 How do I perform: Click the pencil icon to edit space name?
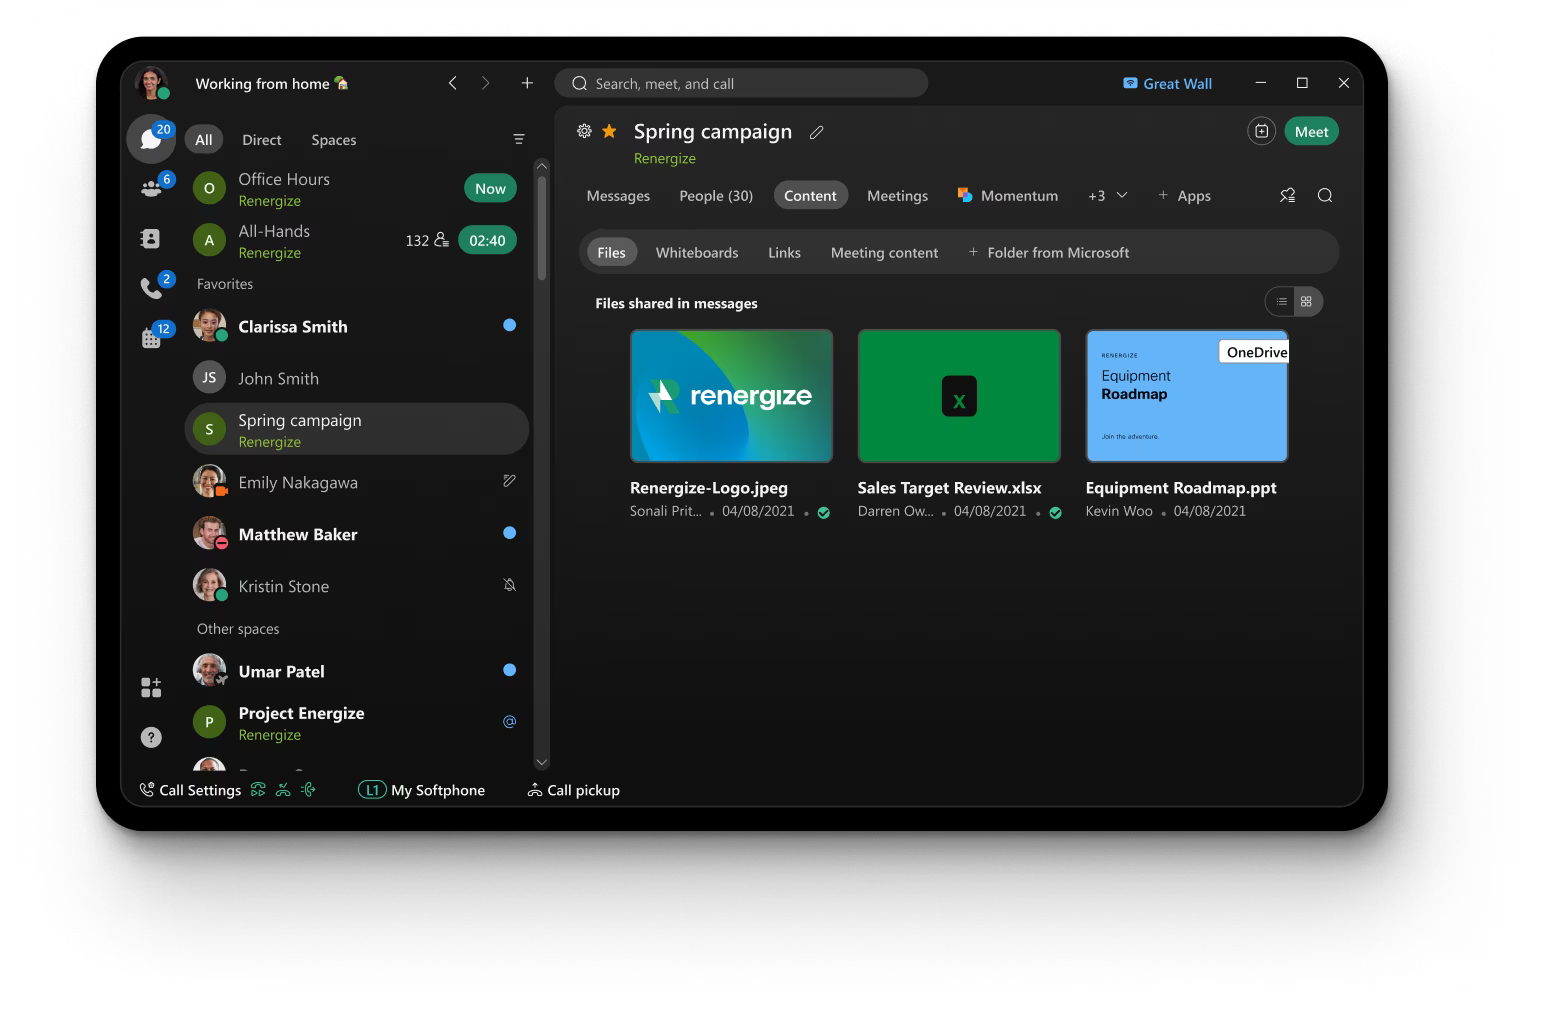[817, 132]
